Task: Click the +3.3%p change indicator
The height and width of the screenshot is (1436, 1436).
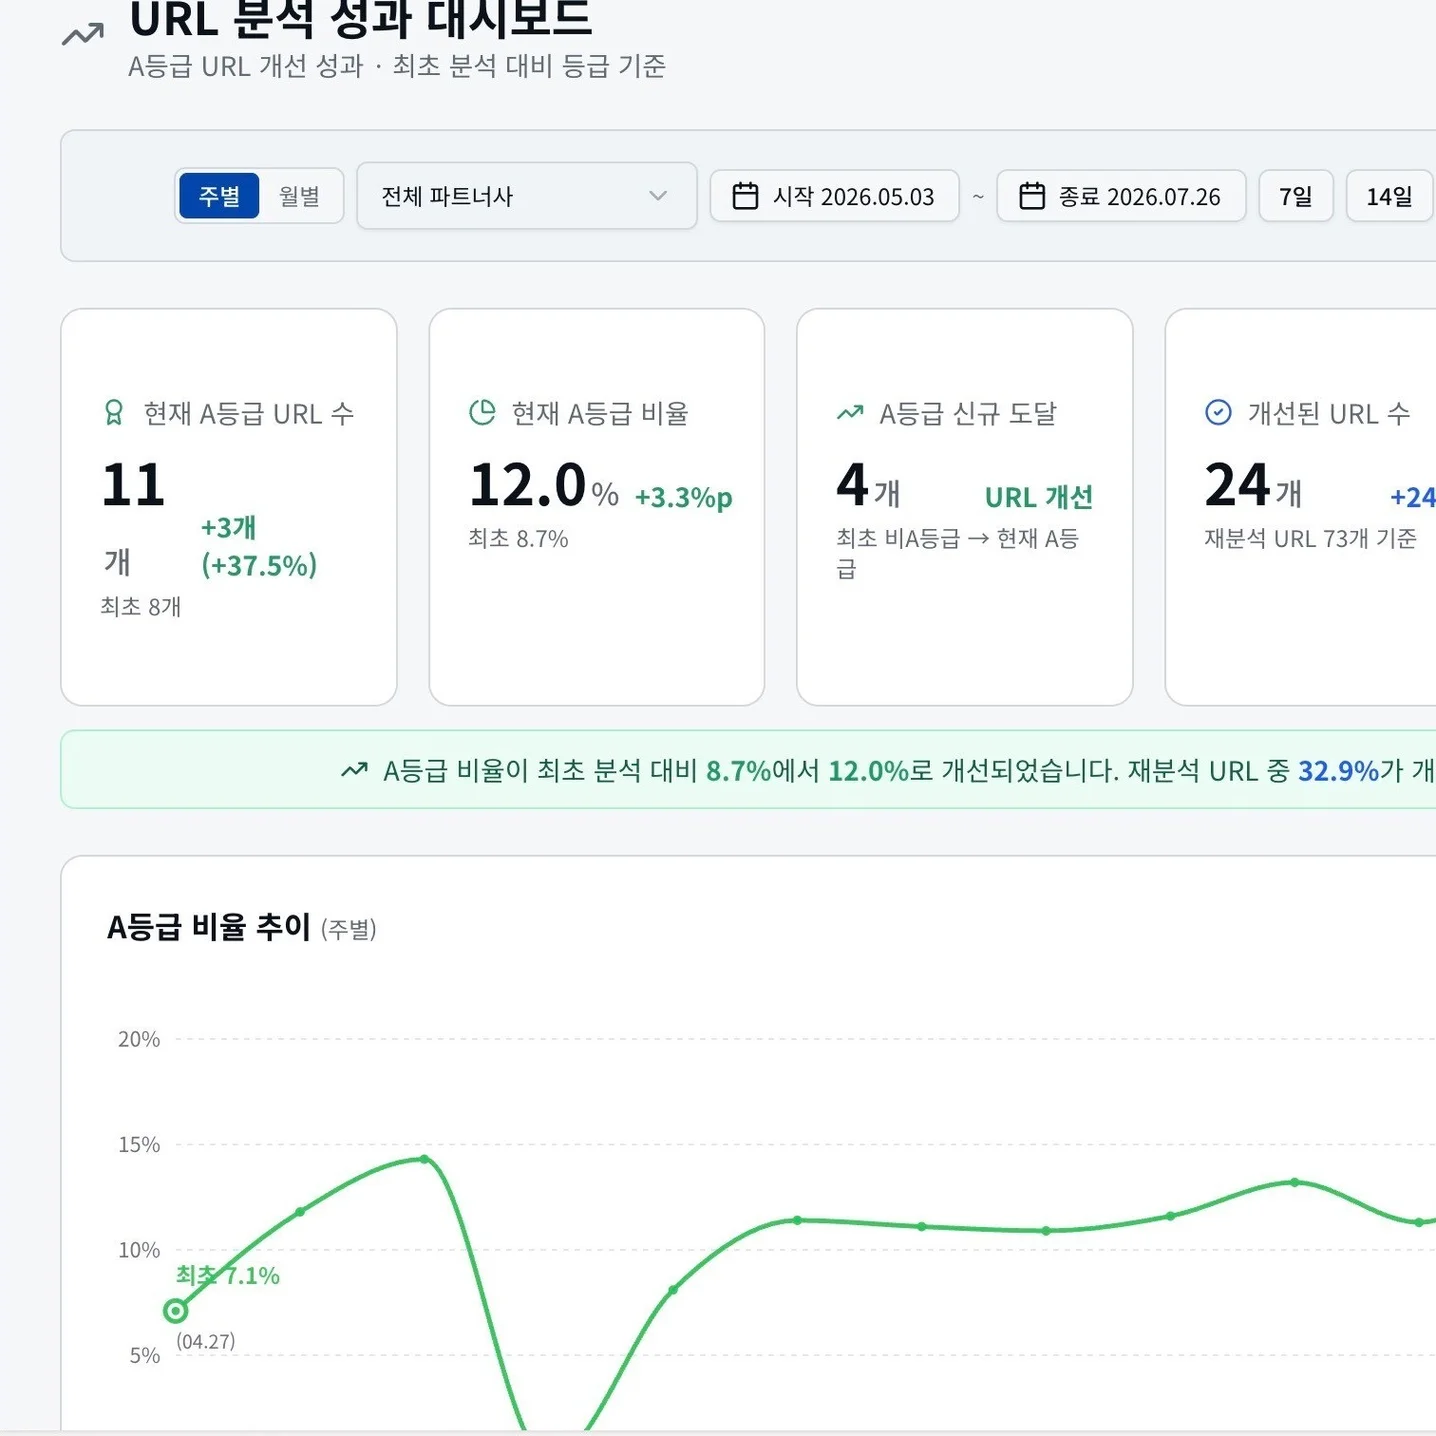Action: [683, 497]
